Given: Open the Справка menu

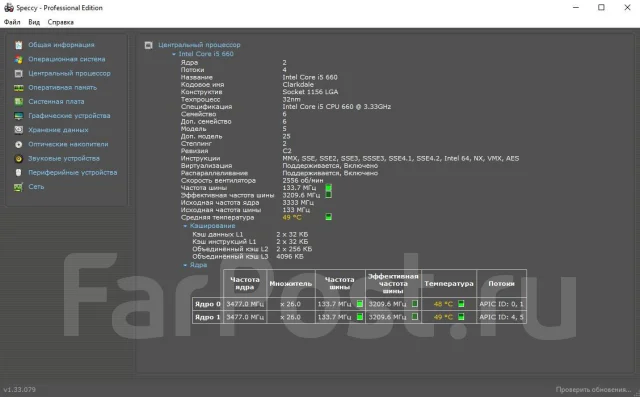Looking at the screenshot, I should [60, 22].
